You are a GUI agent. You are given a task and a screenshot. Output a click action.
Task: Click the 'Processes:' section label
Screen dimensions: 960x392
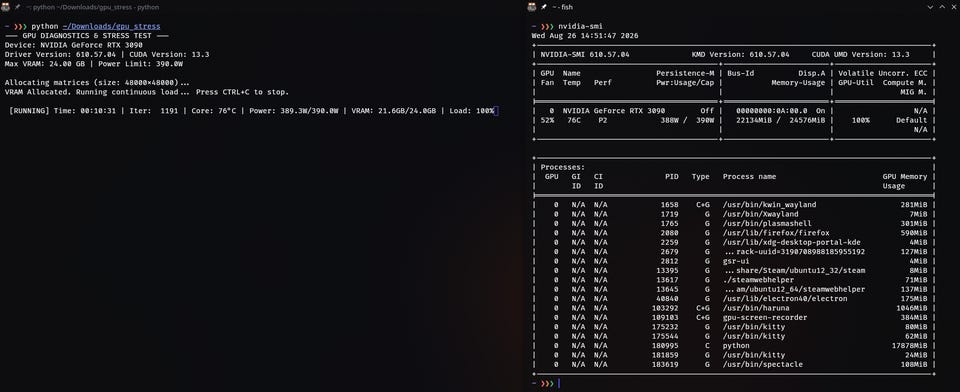click(x=563, y=167)
